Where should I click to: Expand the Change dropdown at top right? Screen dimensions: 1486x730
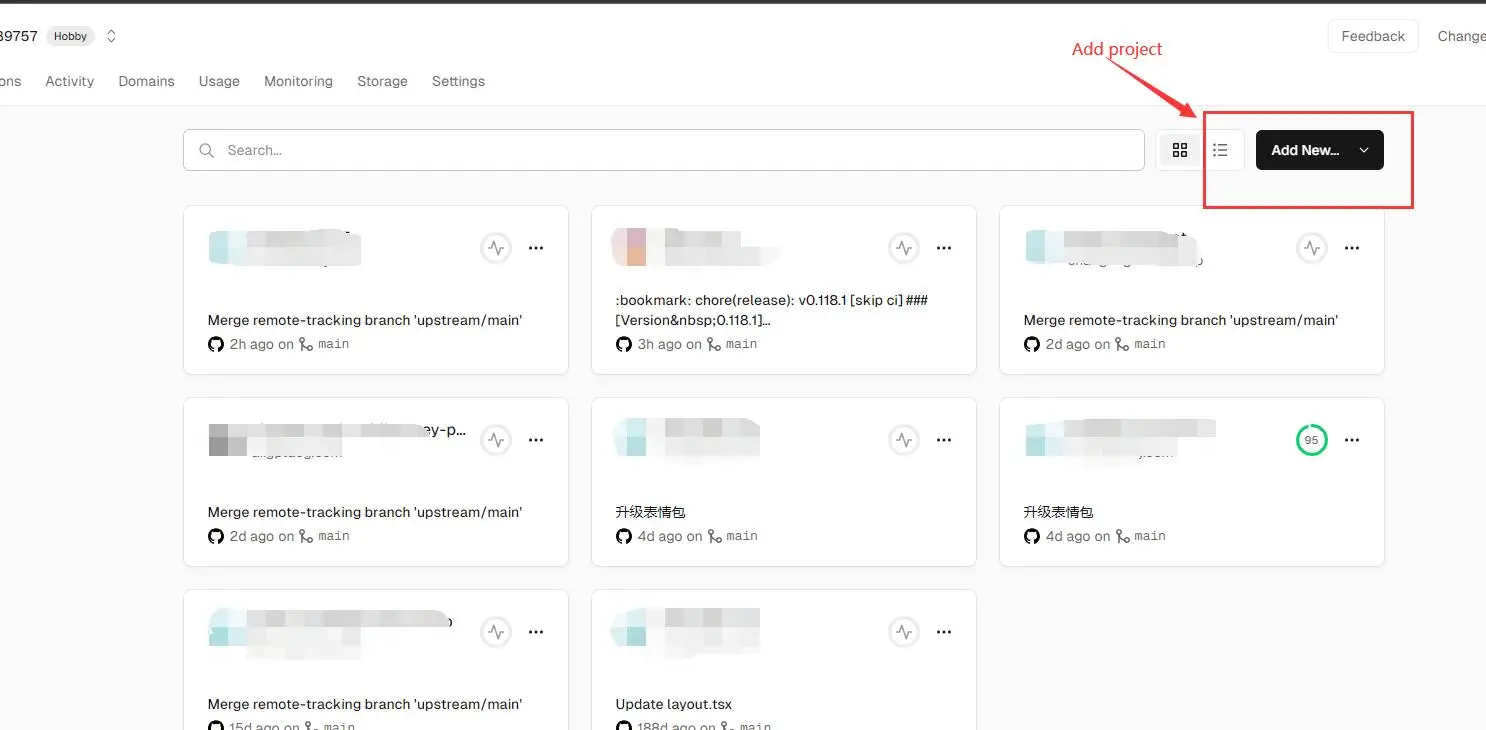[x=1461, y=35]
